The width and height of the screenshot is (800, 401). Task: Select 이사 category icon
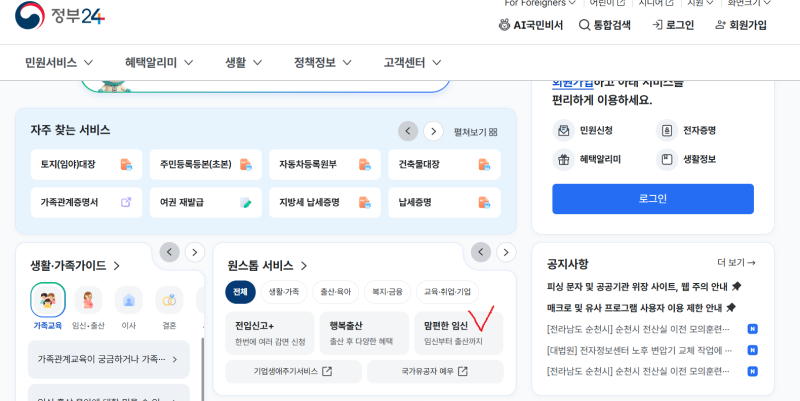tap(129, 300)
